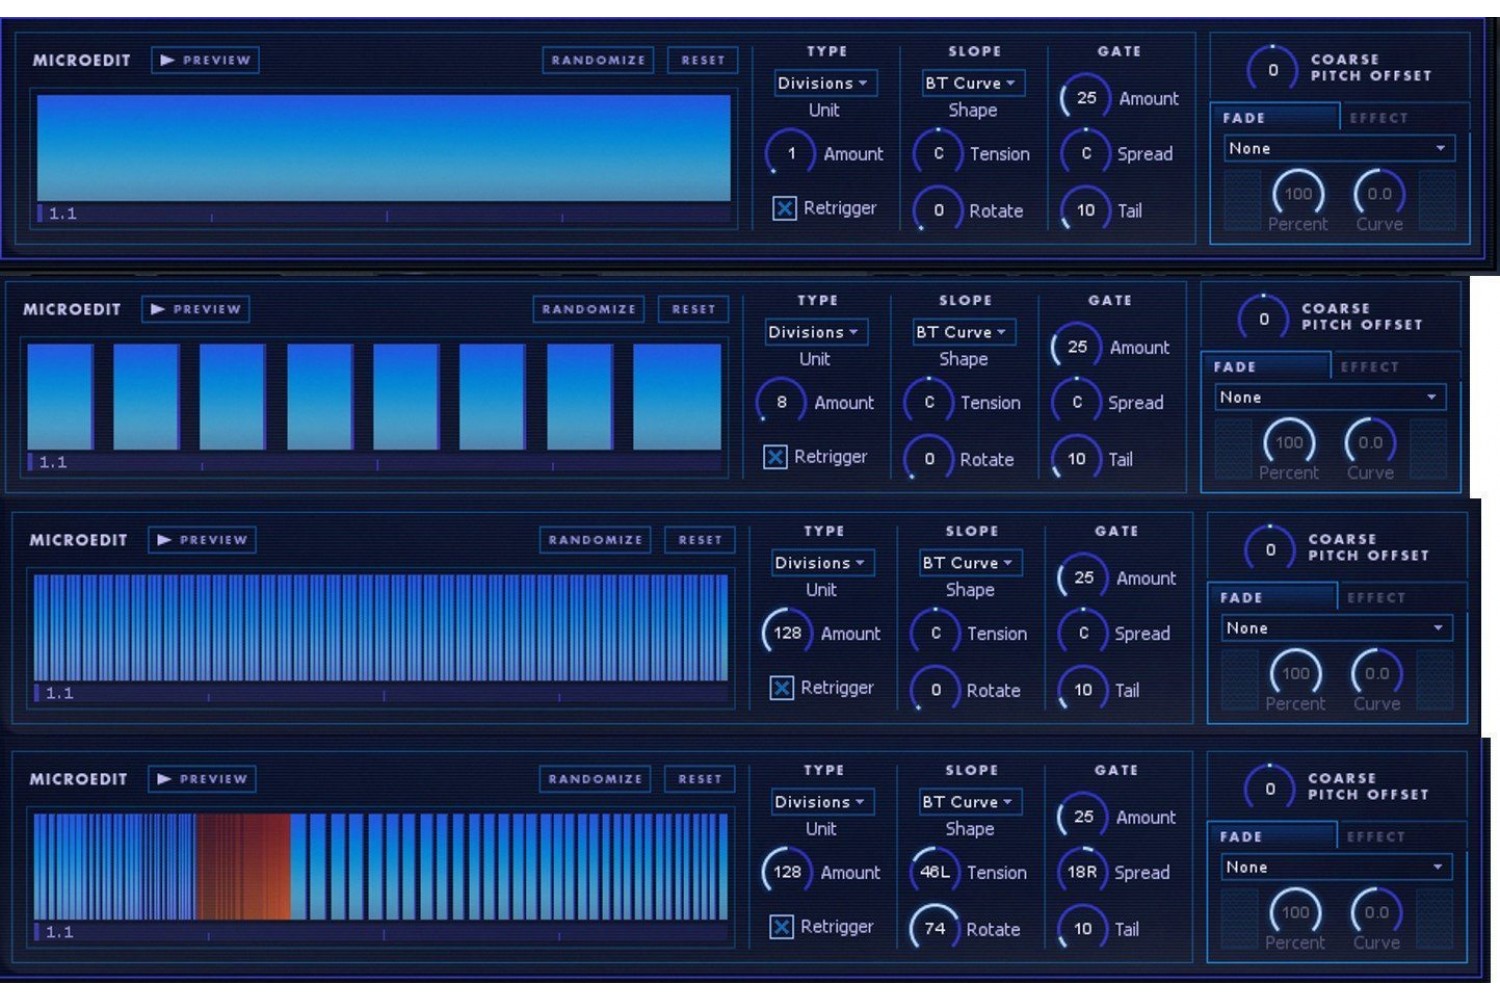Play Preview in the first MicroEdit panel
1500x1000 pixels.
click(206, 60)
